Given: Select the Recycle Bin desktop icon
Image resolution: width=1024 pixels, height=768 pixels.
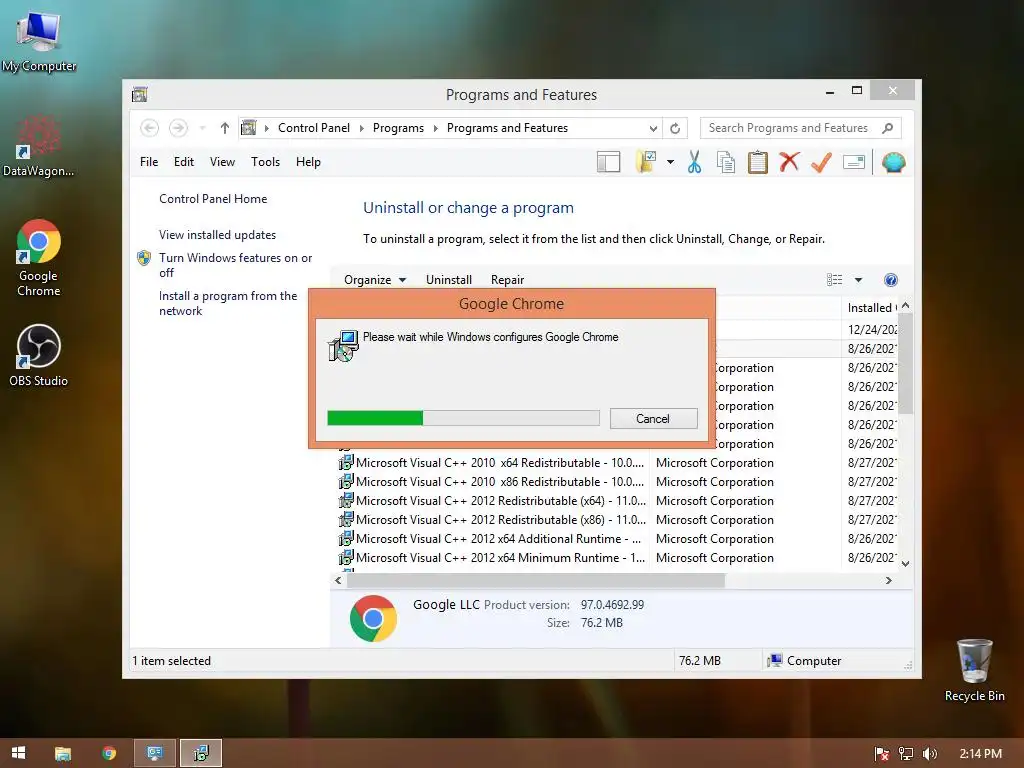Looking at the screenshot, I should pyautogui.click(x=974, y=670).
